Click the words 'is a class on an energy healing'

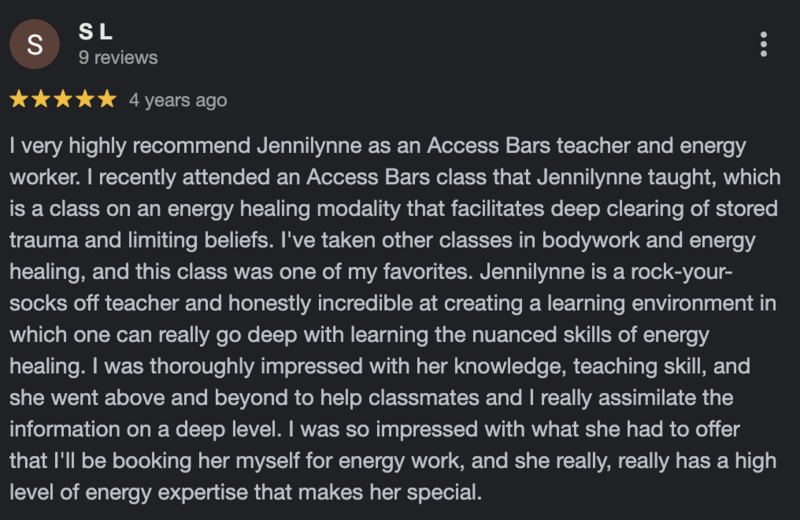pos(160,209)
